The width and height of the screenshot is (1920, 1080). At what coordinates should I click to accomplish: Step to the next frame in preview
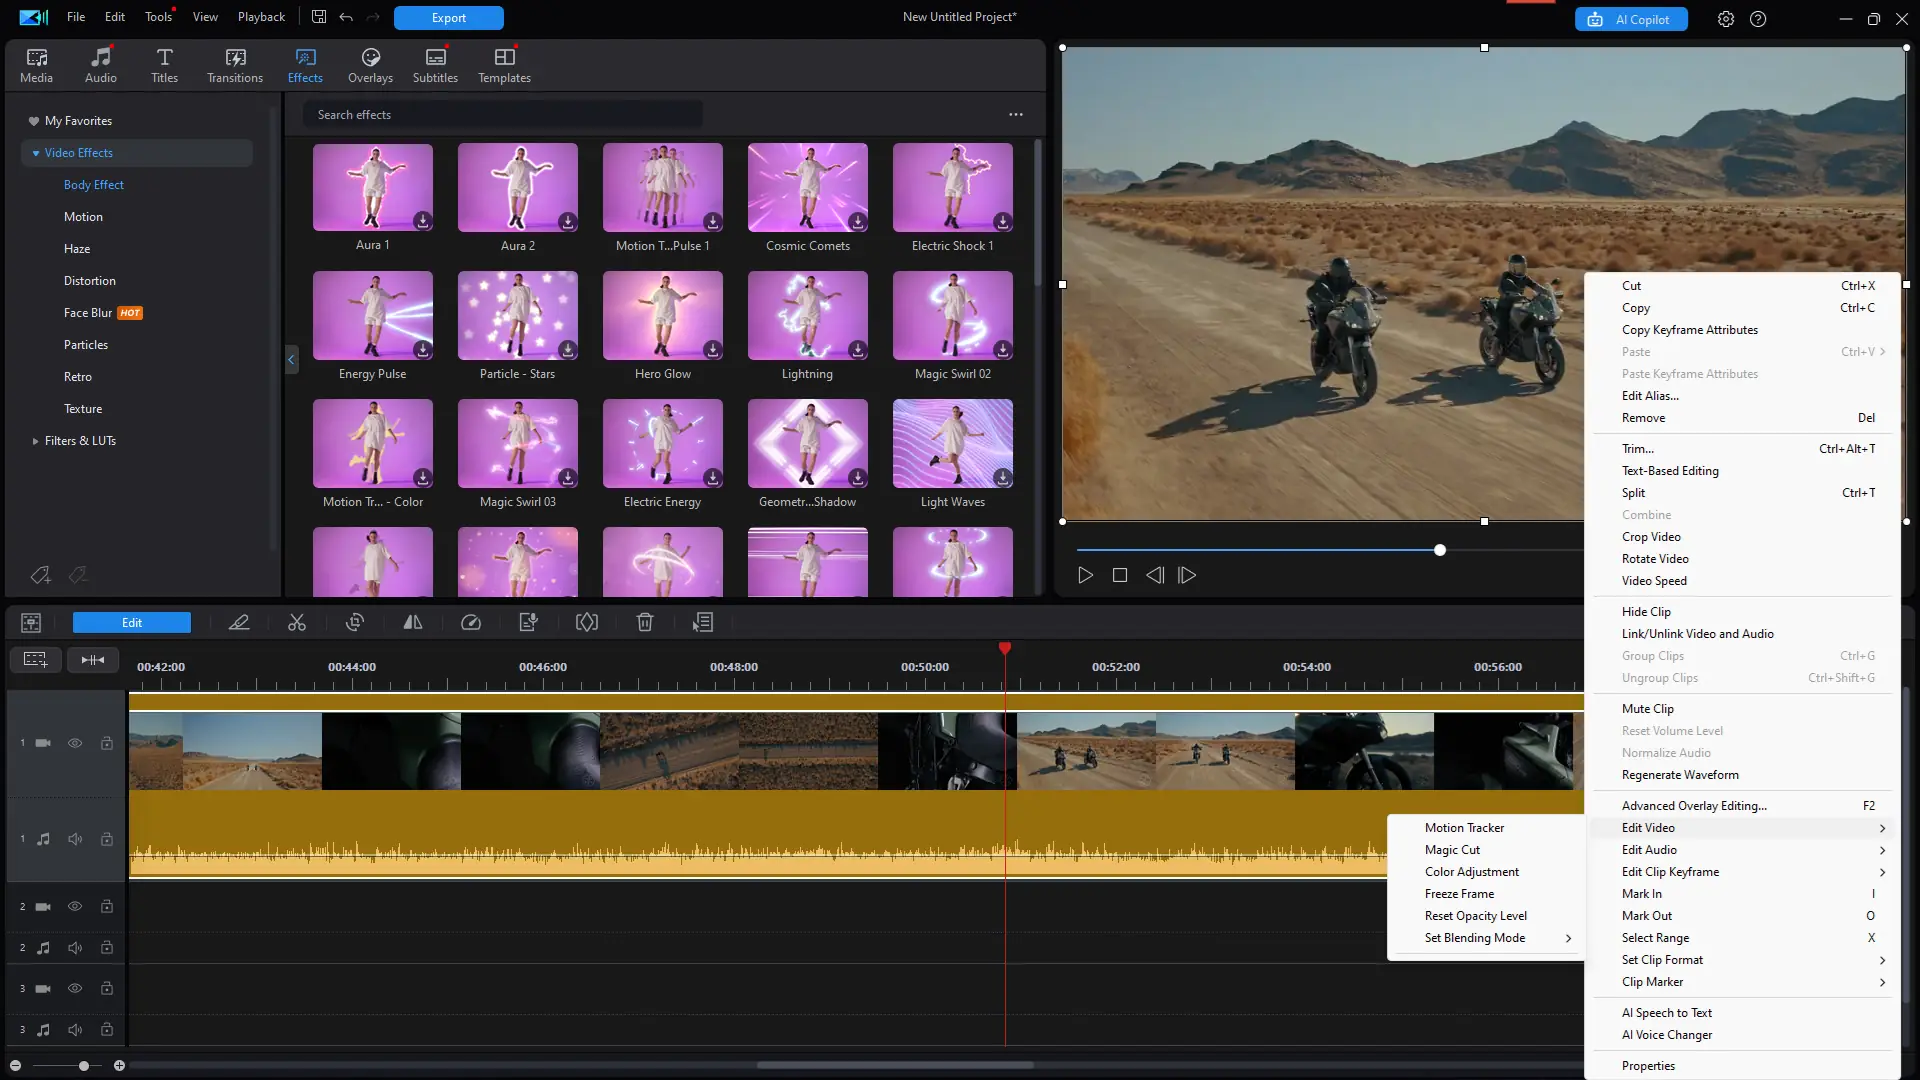pyautogui.click(x=1187, y=575)
